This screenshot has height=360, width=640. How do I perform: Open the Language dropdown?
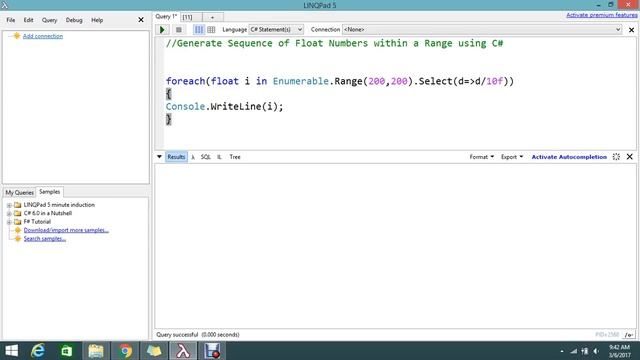276,29
